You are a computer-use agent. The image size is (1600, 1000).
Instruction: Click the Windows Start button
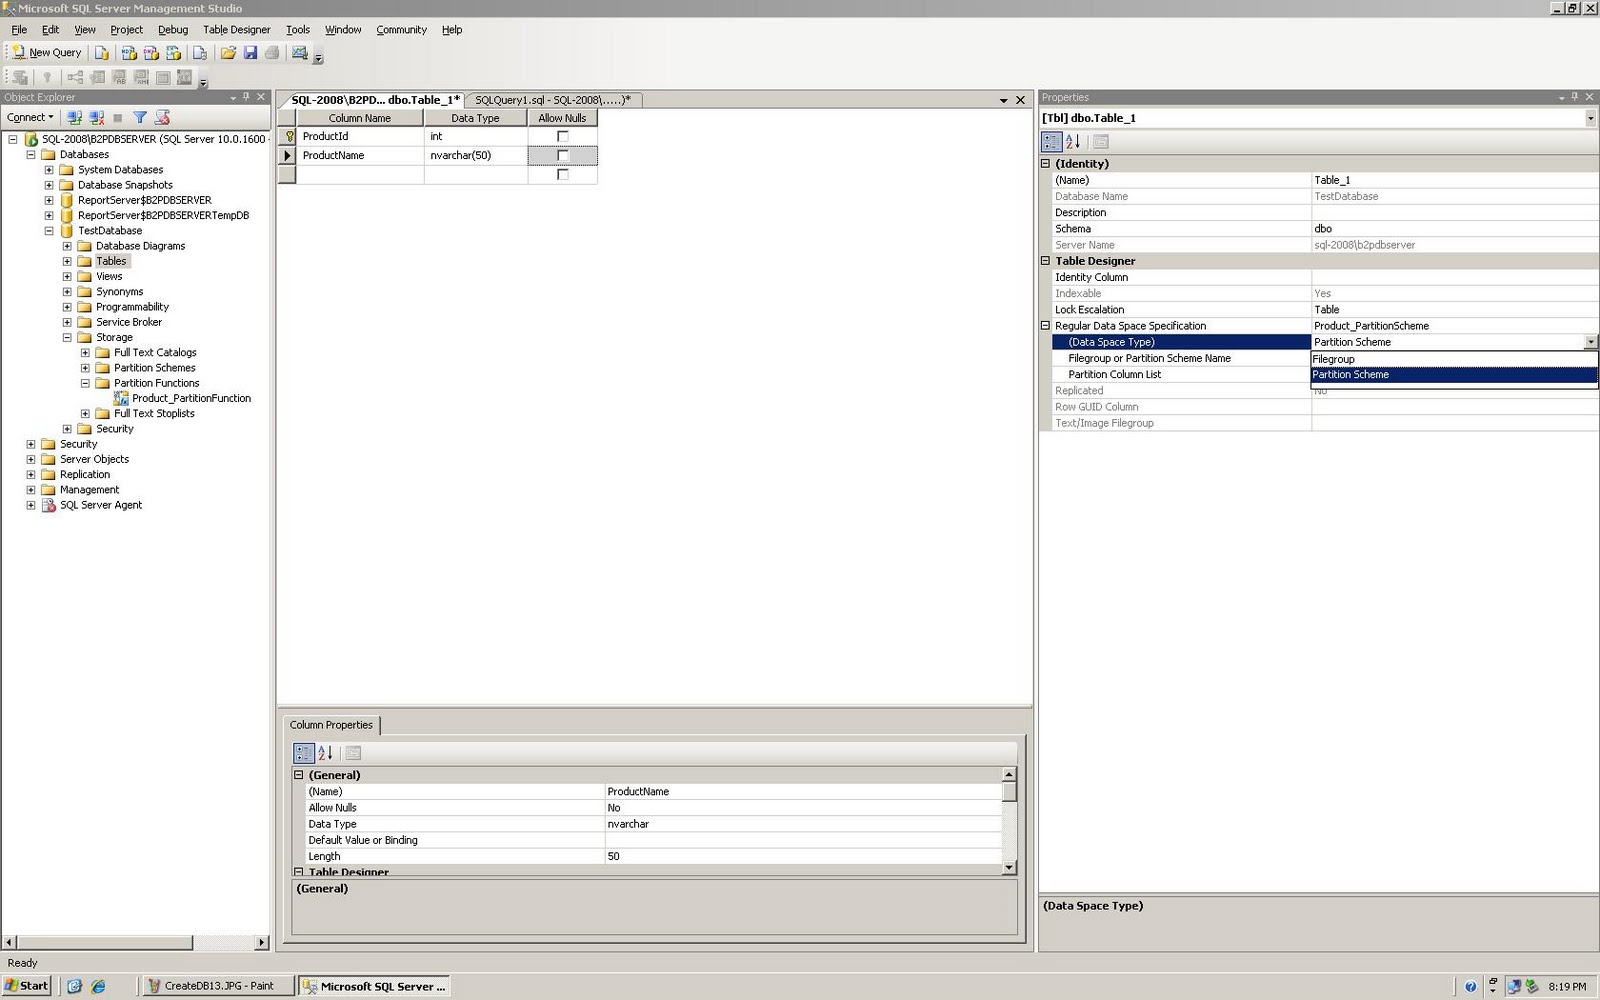[27, 986]
